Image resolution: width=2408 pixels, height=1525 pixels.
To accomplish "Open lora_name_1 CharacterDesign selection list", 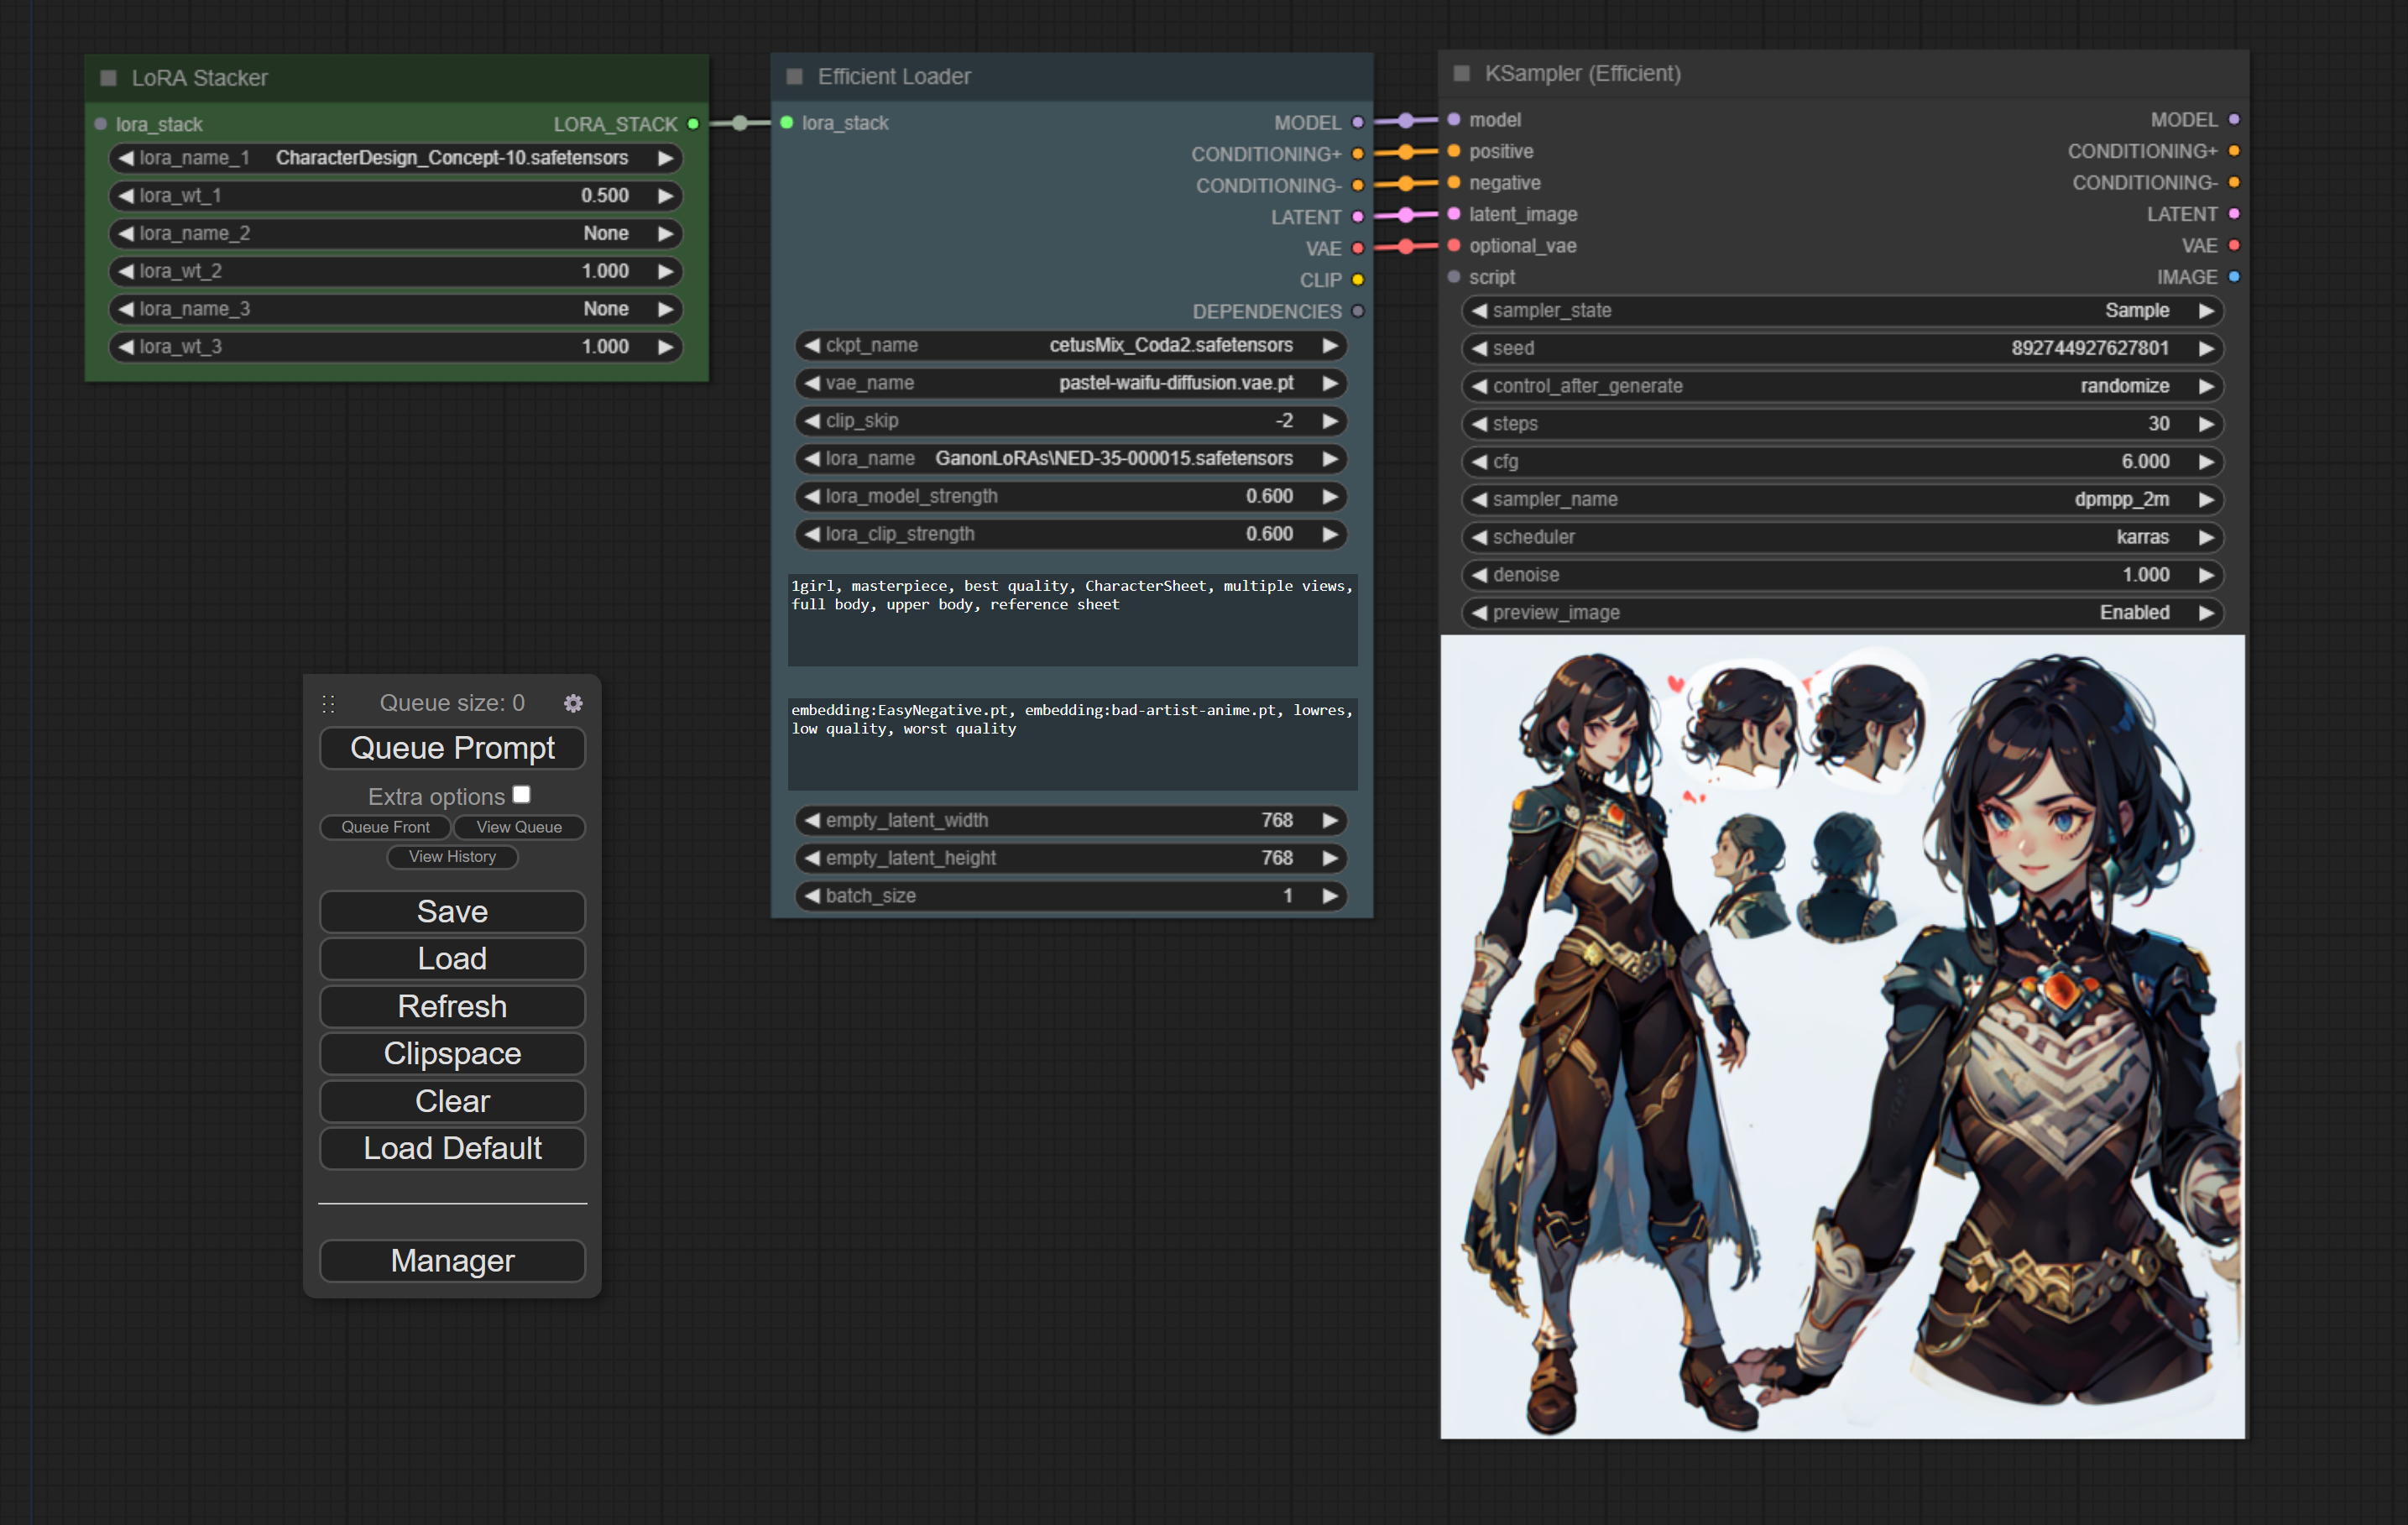I will pyautogui.click(x=395, y=158).
